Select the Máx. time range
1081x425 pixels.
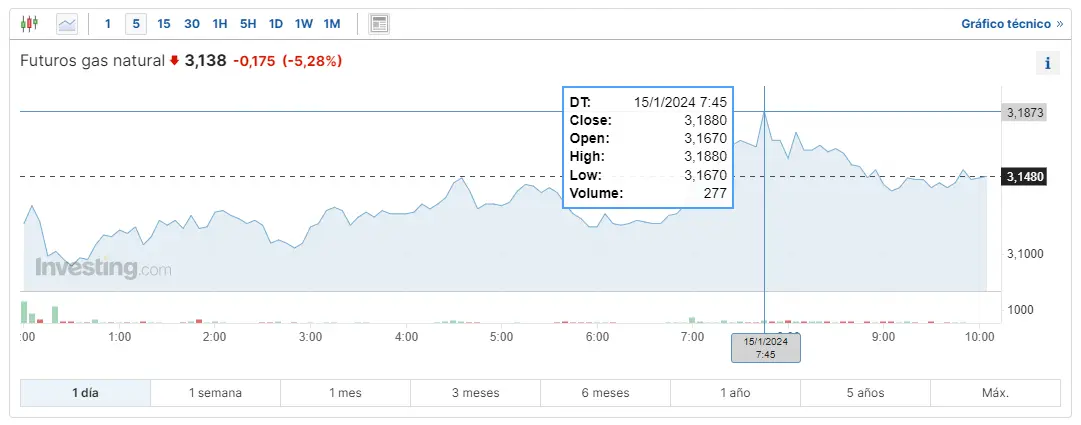tap(995, 393)
